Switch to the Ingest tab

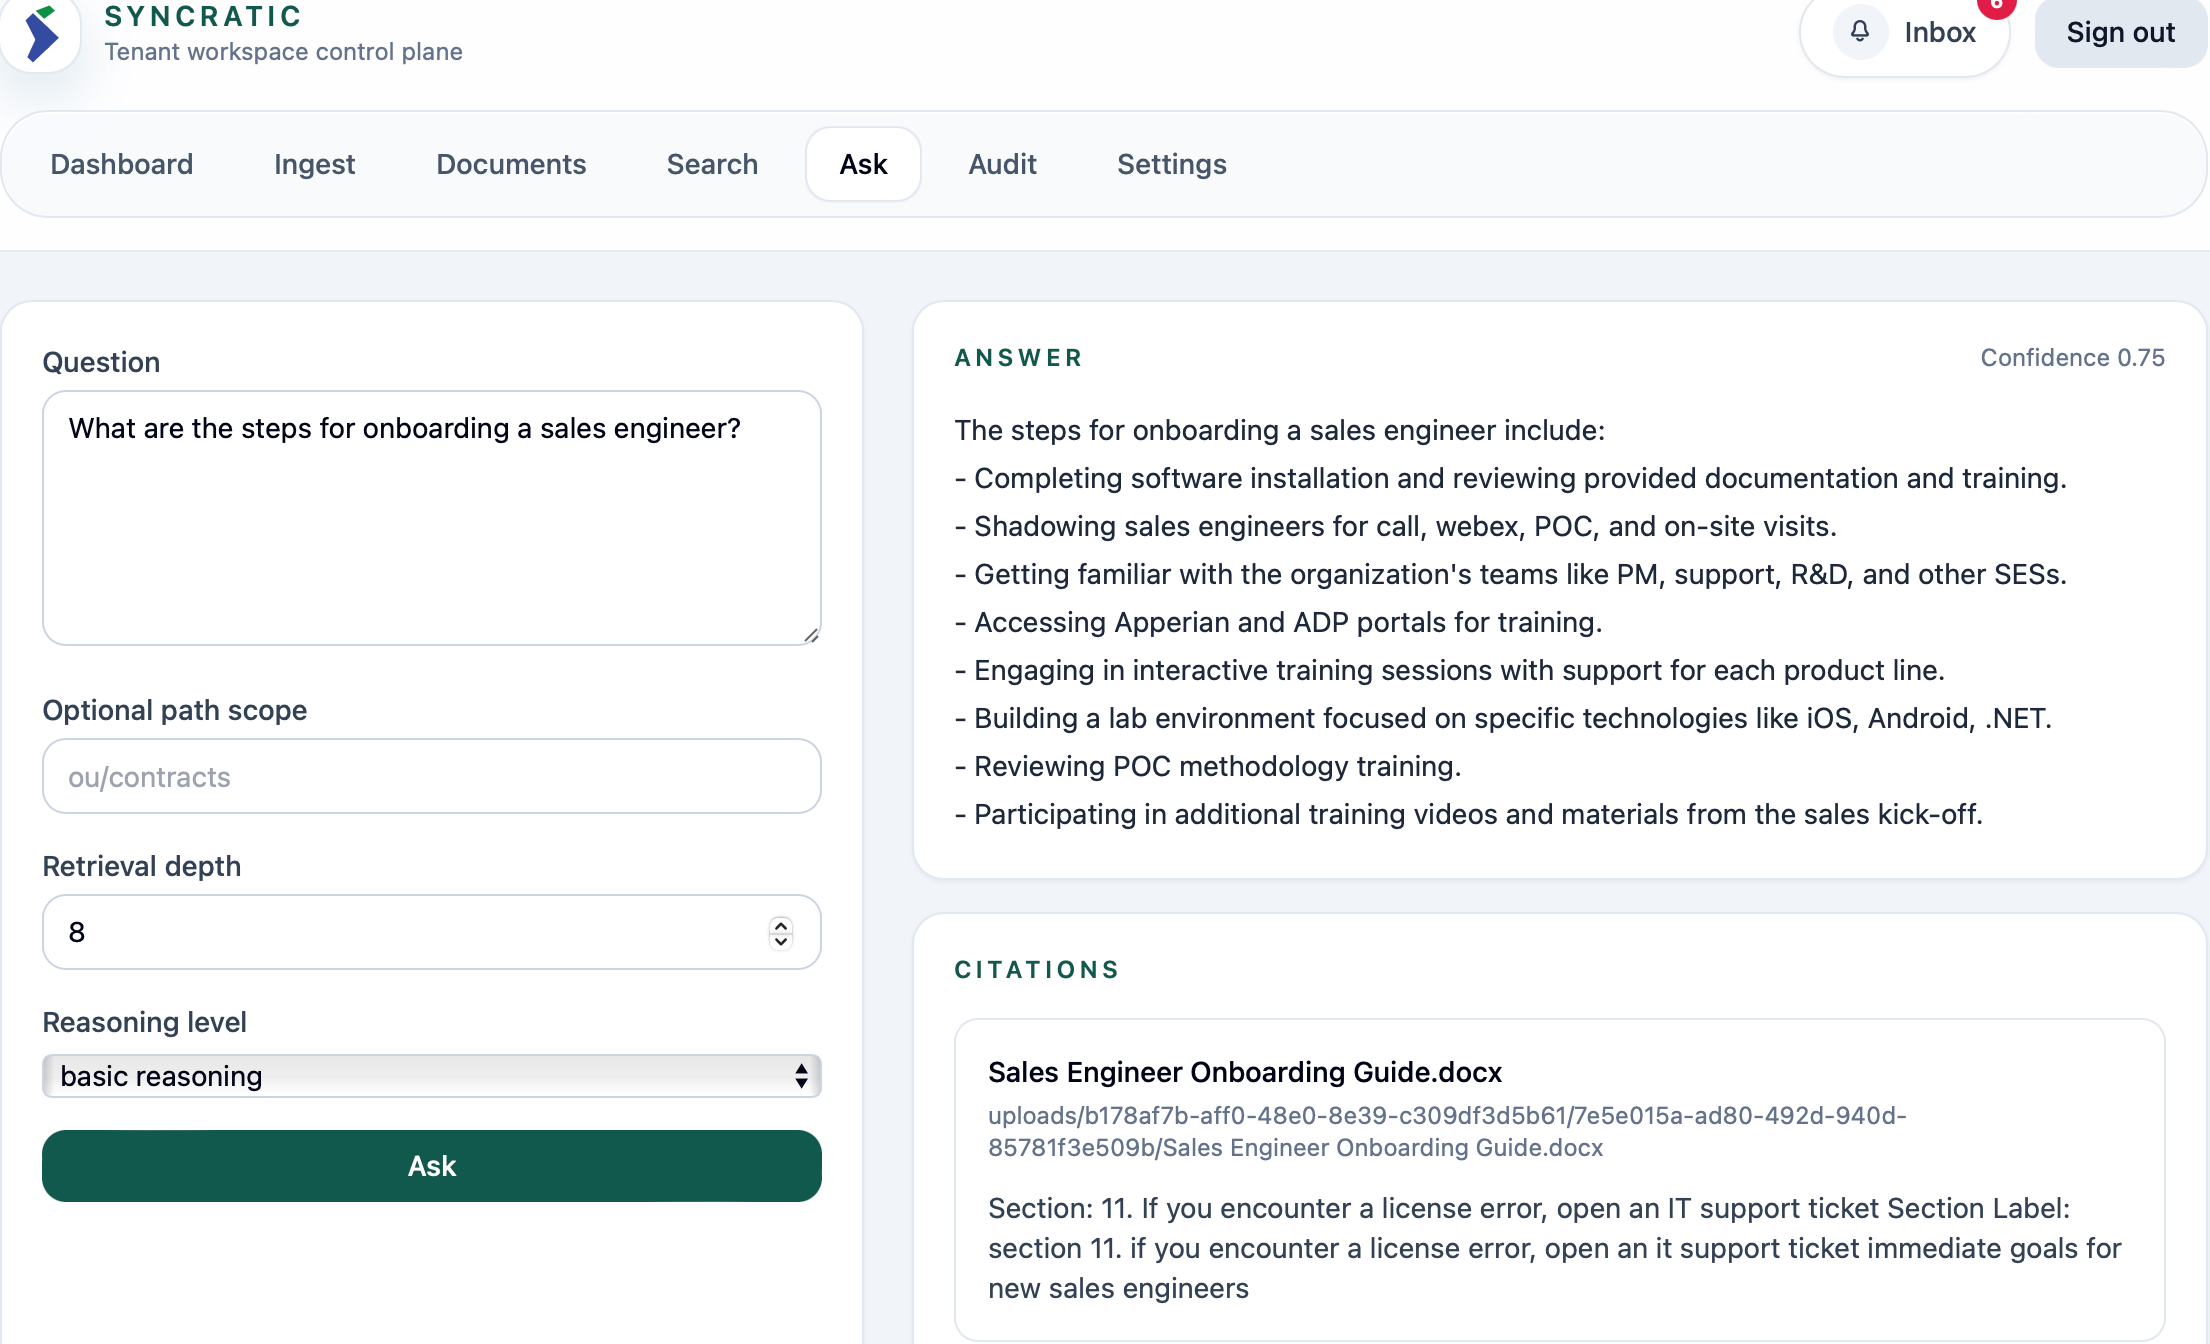[314, 164]
